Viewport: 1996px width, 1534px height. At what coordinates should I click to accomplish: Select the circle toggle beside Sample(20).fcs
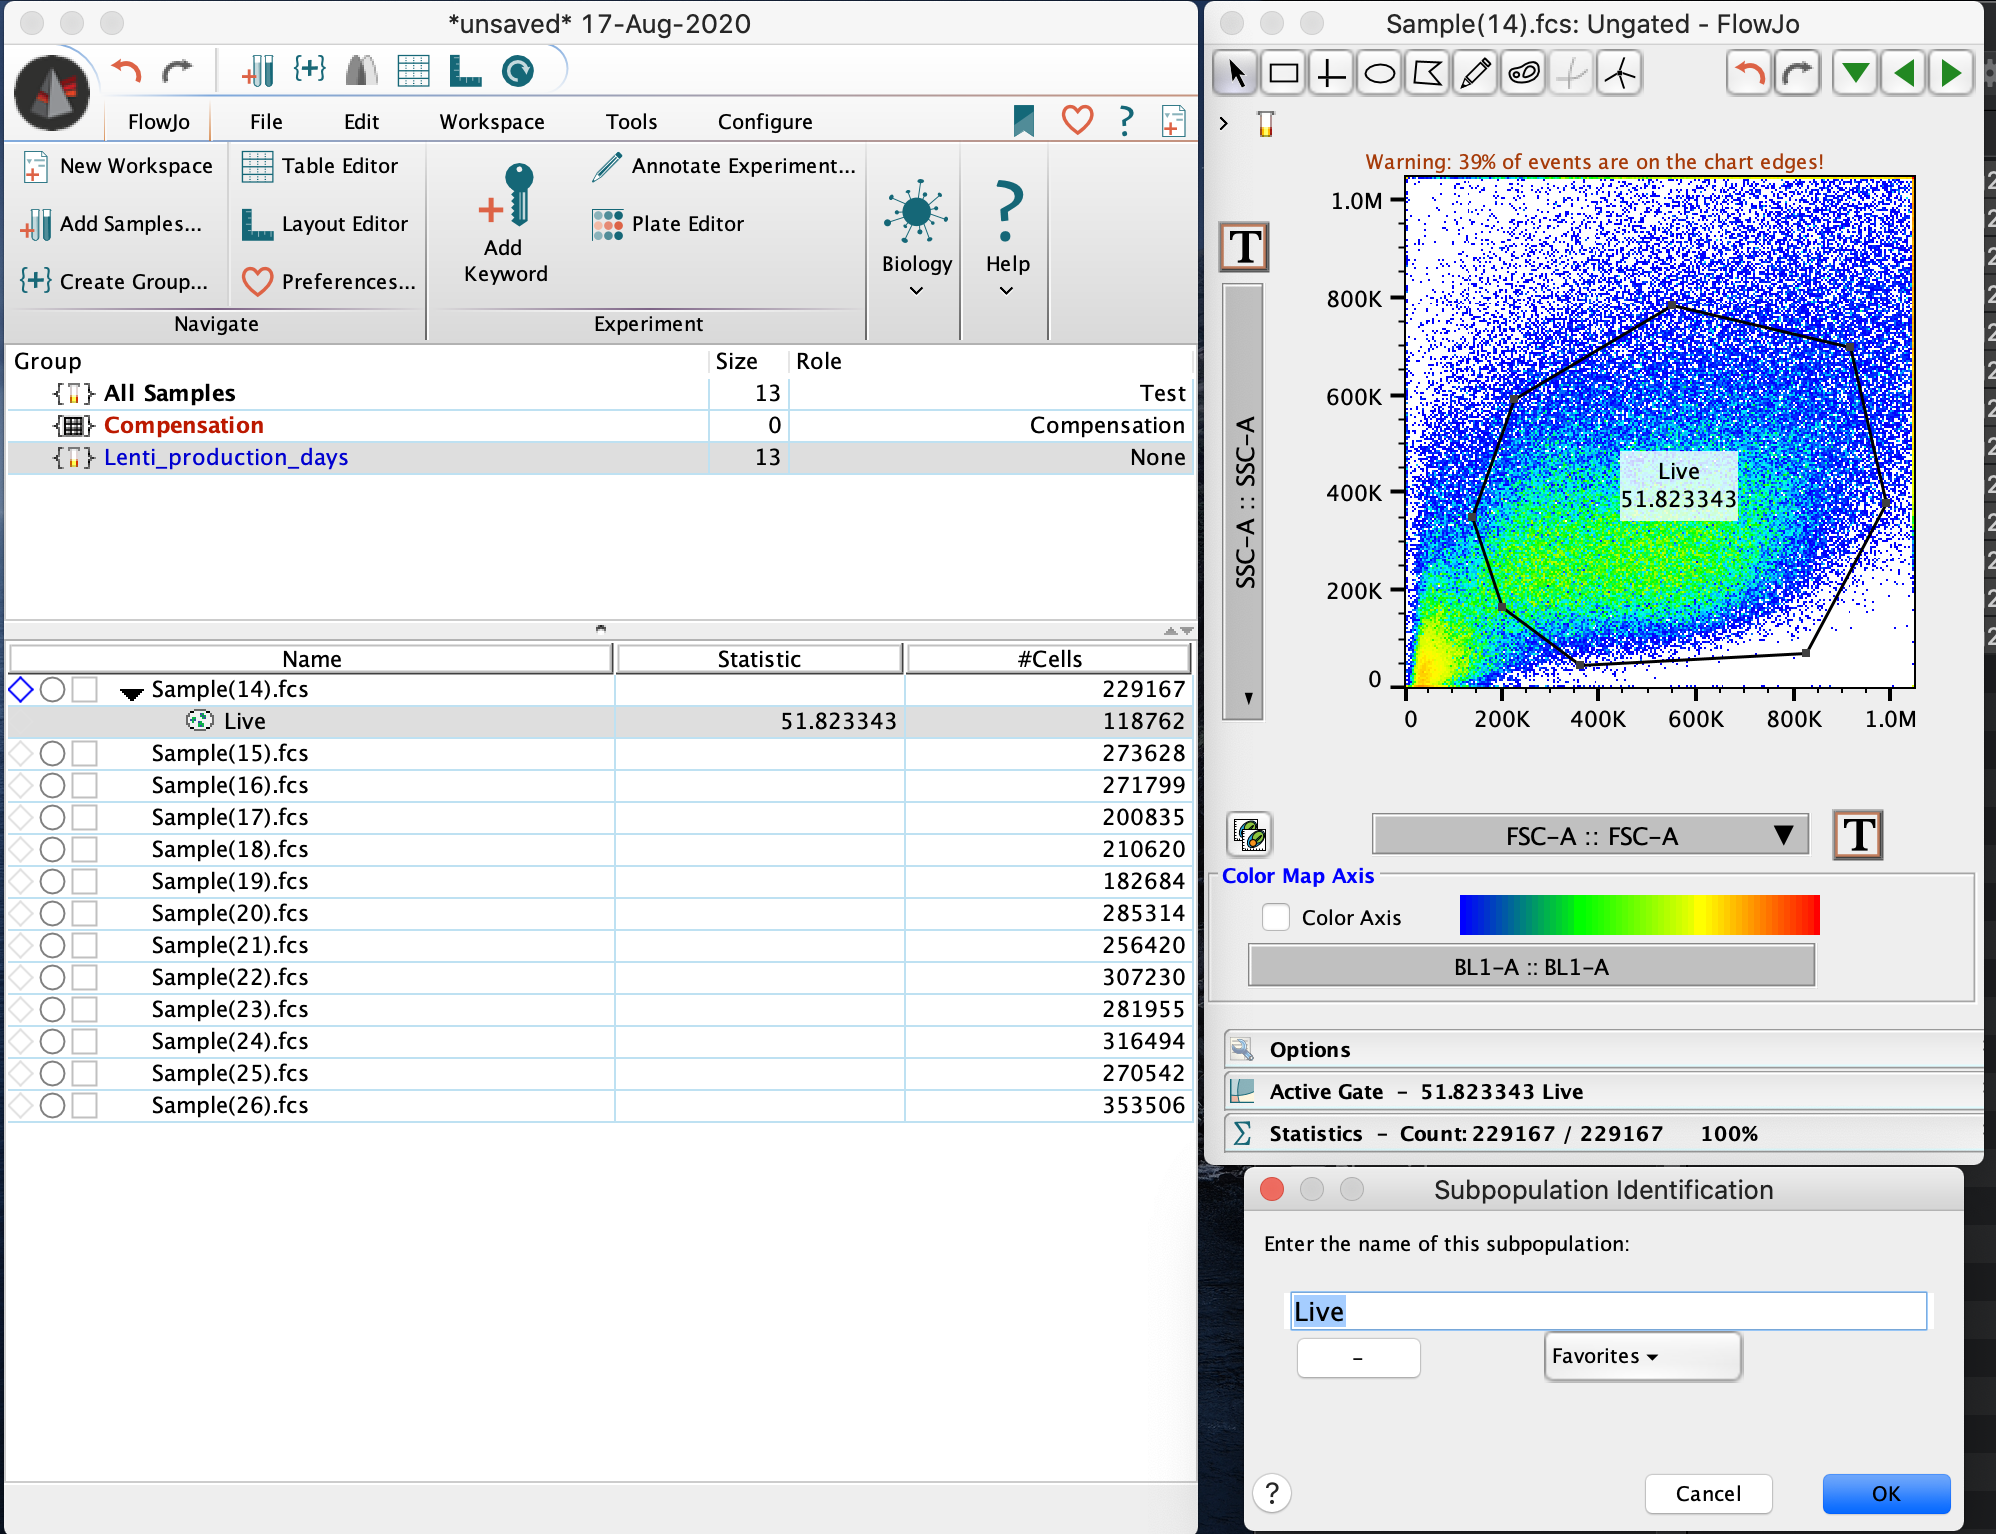pyautogui.click(x=52, y=913)
